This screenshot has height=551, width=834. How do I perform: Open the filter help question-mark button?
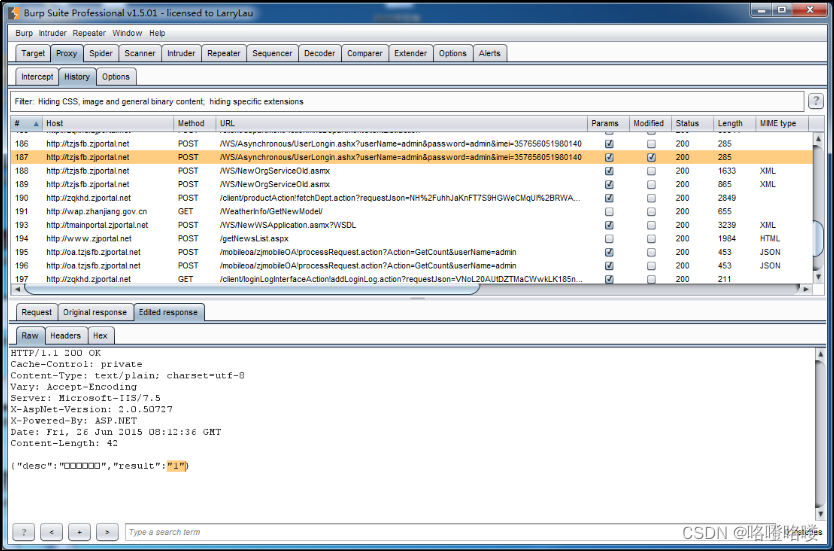point(815,101)
